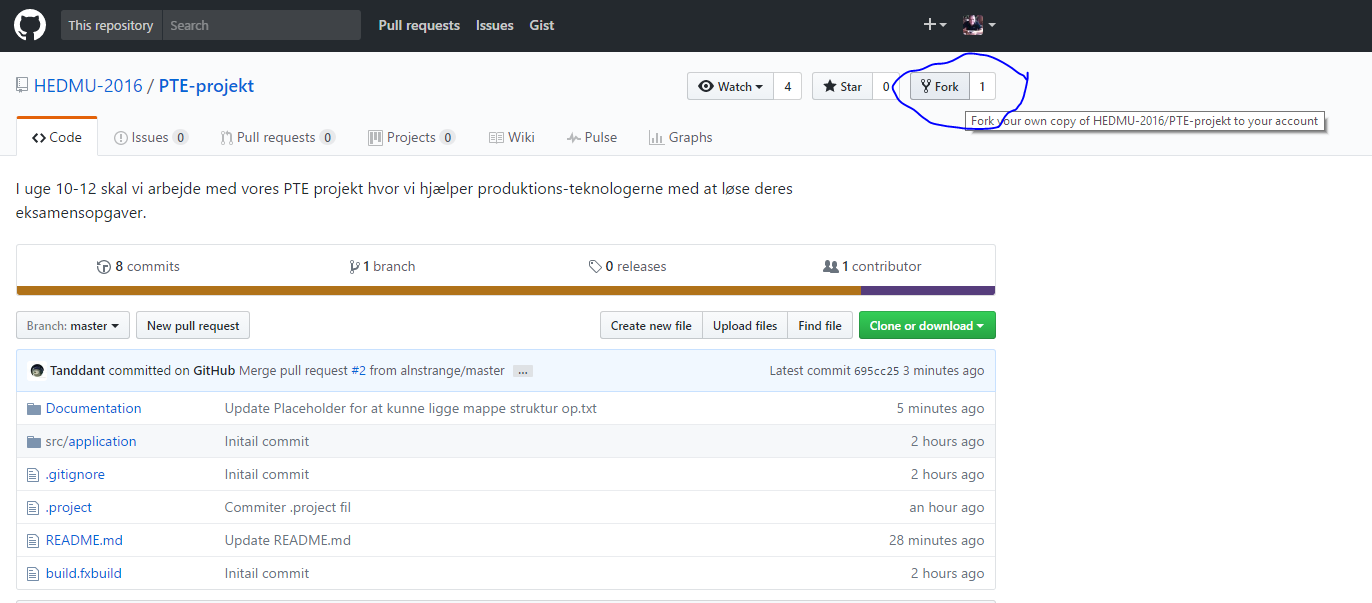Click '5 minutes ago' timestamp
This screenshot has height=603, width=1372.
(940, 408)
